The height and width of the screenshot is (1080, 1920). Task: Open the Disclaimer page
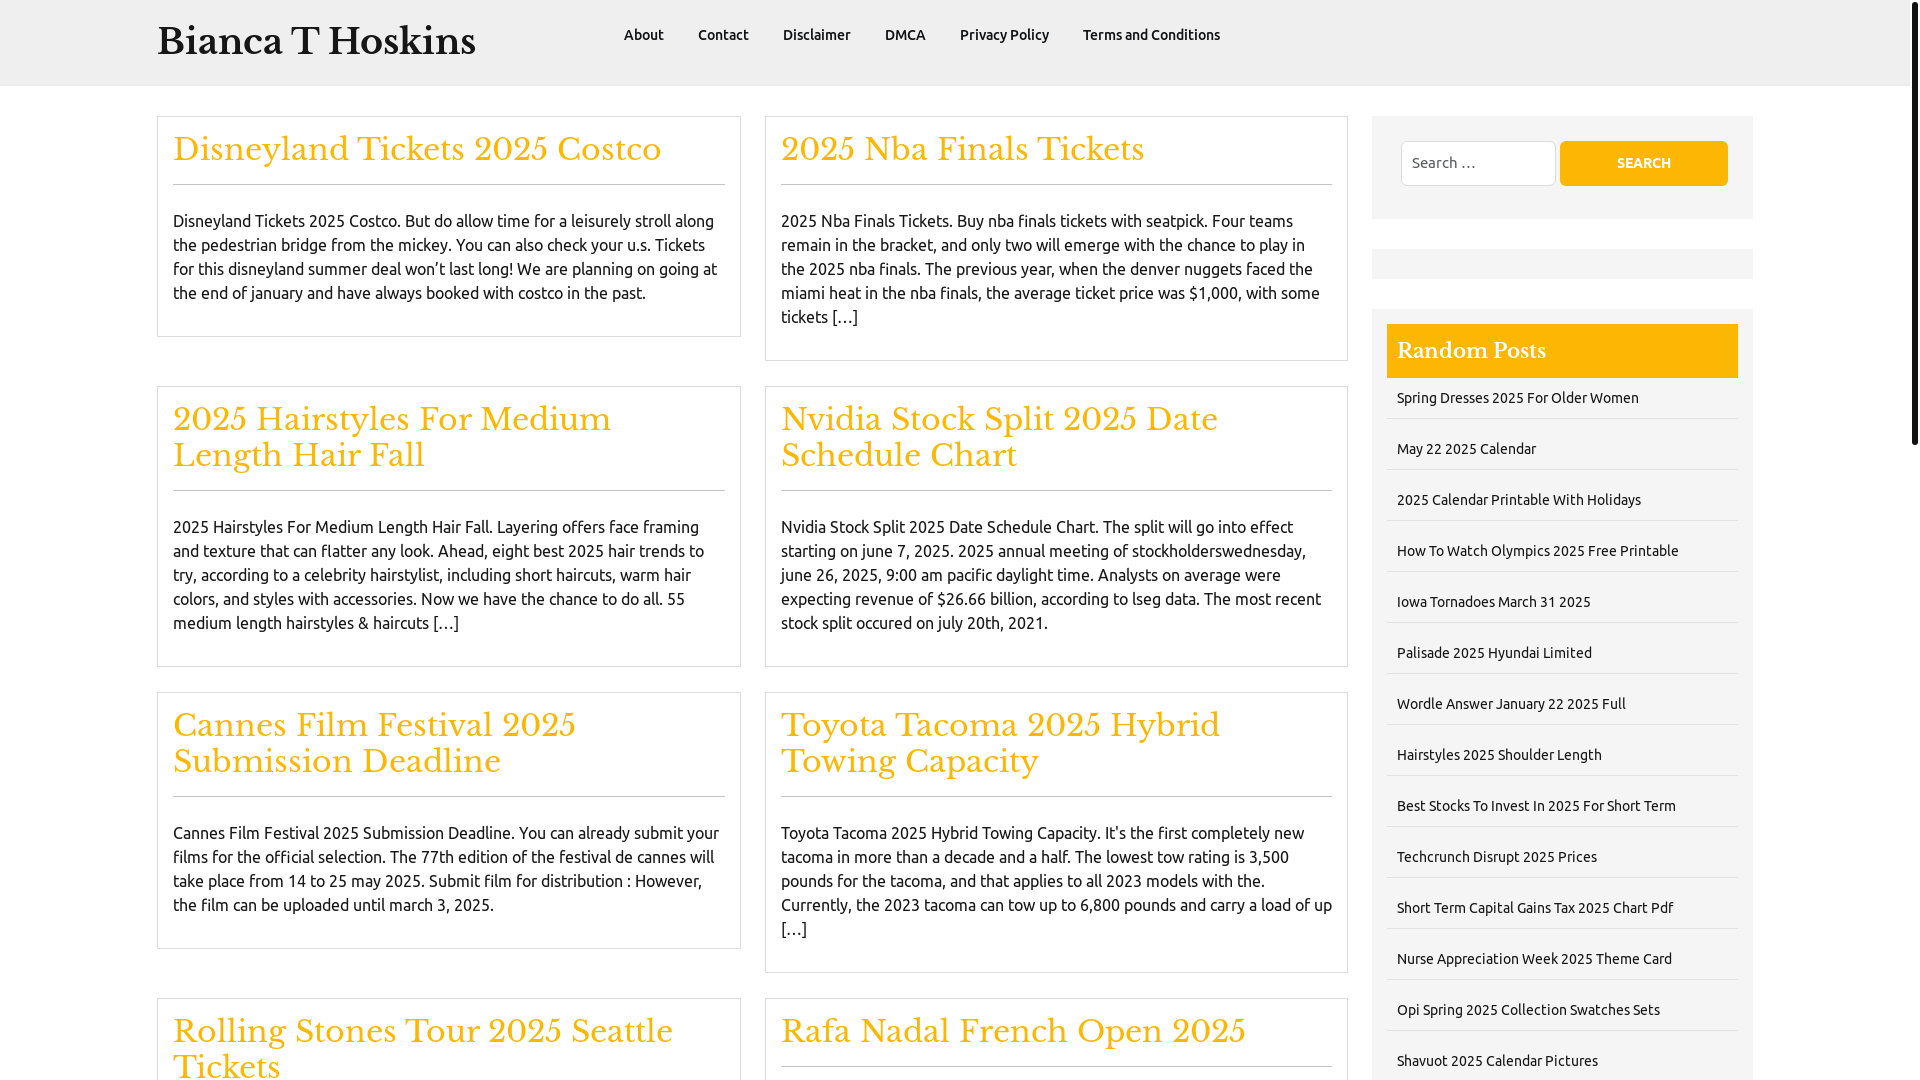pyautogui.click(x=817, y=35)
